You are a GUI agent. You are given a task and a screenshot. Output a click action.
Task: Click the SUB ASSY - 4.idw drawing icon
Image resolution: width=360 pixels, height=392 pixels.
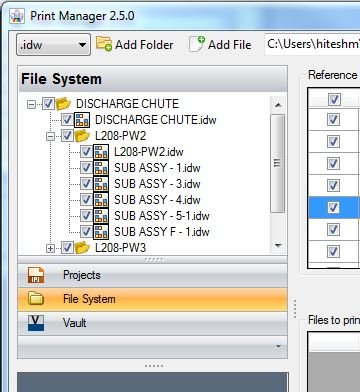101,200
